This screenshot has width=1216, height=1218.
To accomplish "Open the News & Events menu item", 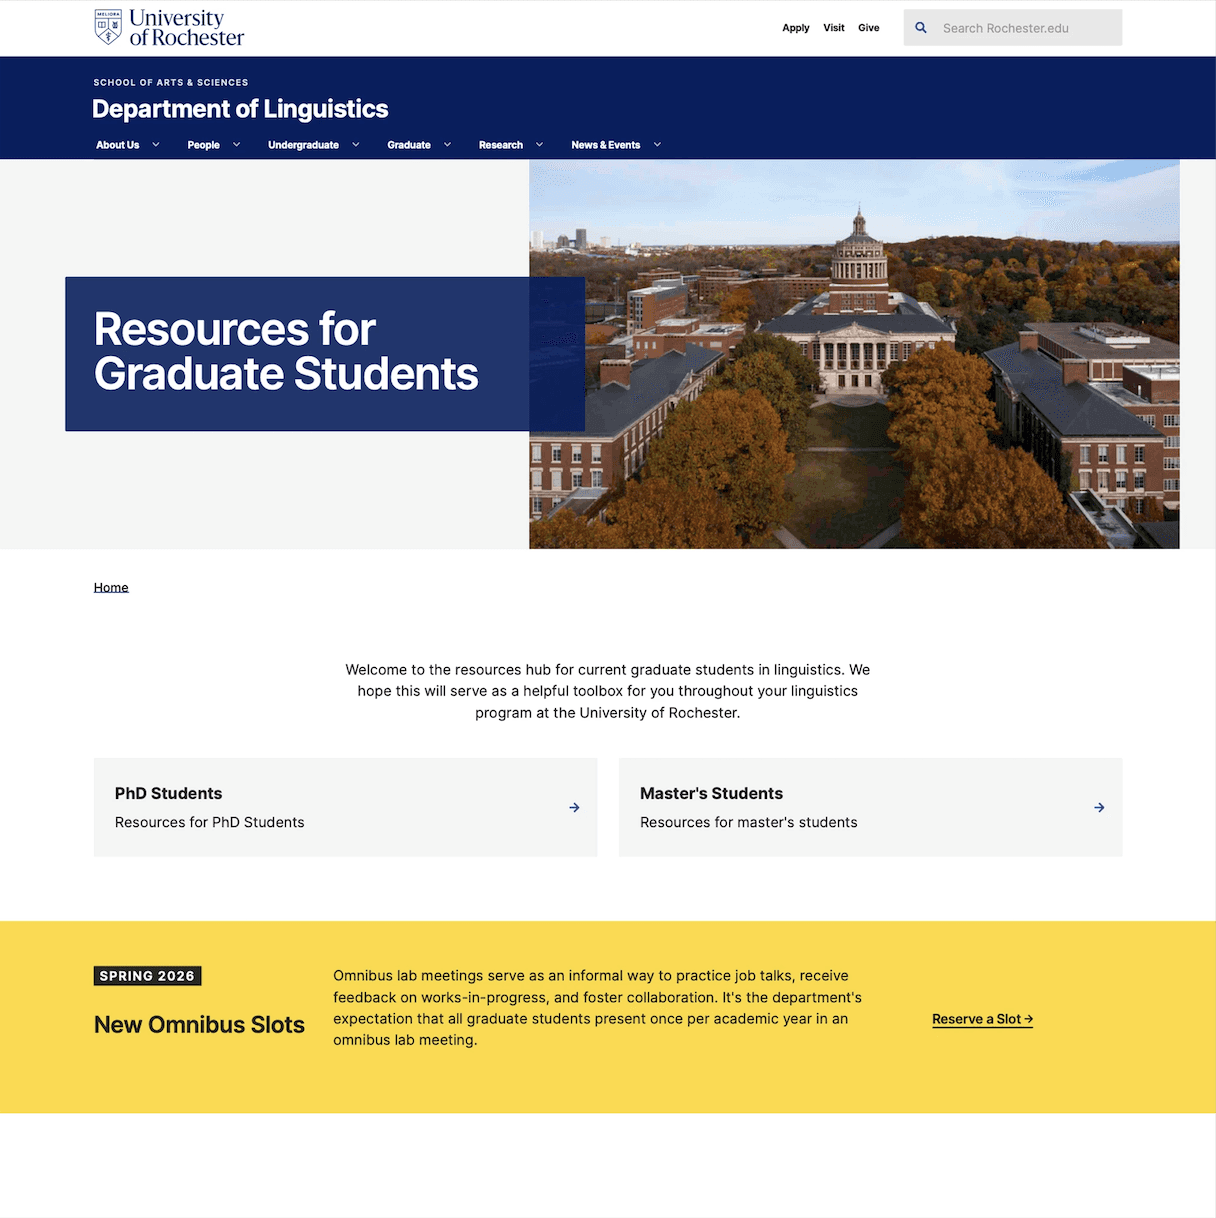I will (x=606, y=145).
